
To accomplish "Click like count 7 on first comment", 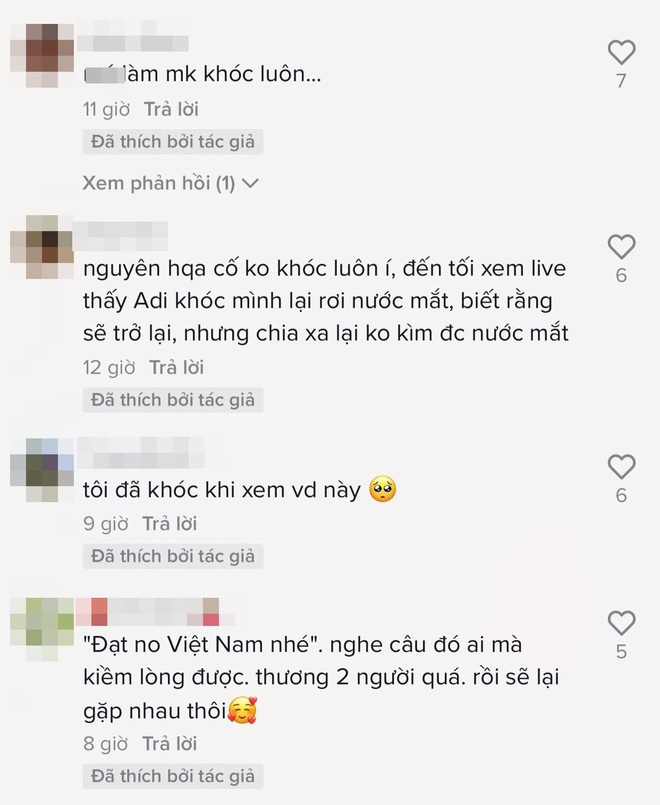I will point(622,81).
